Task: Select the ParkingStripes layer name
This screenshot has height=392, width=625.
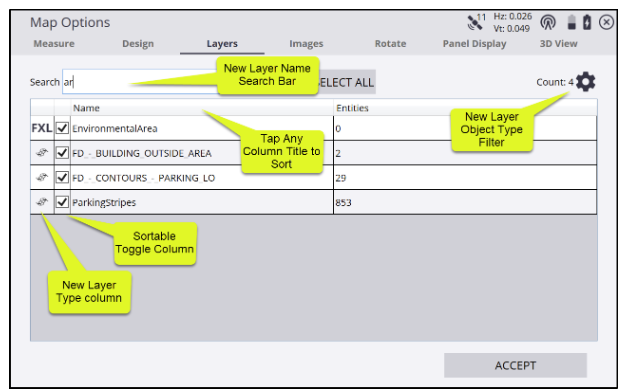Action: tap(104, 203)
